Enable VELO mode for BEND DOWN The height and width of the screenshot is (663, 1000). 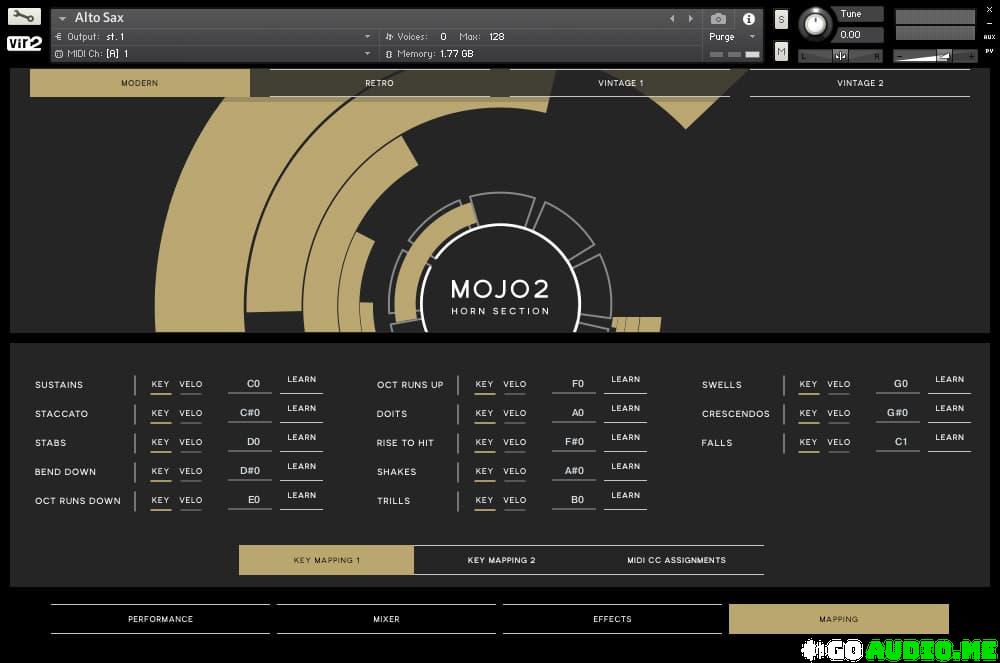[191, 471]
